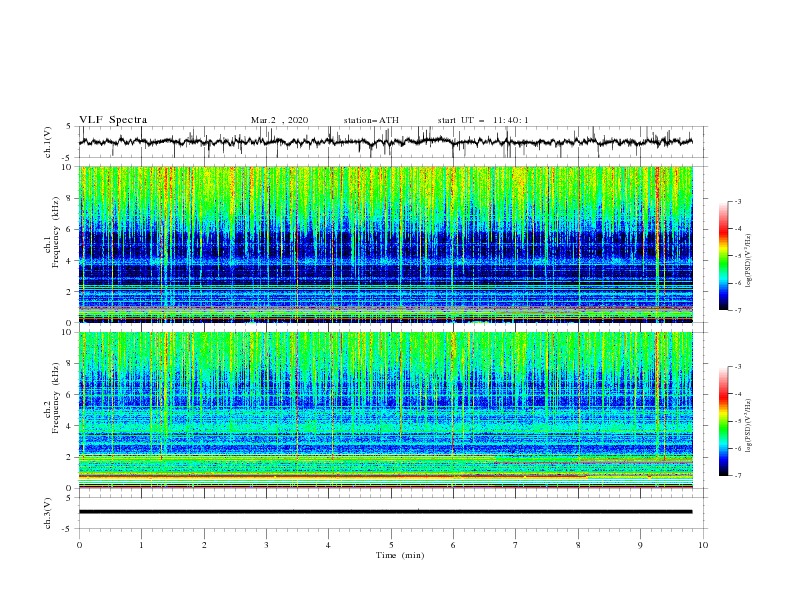Click time axis tick label "8"
The height and width of the screenshot is (612, 792).
[578, 545]
